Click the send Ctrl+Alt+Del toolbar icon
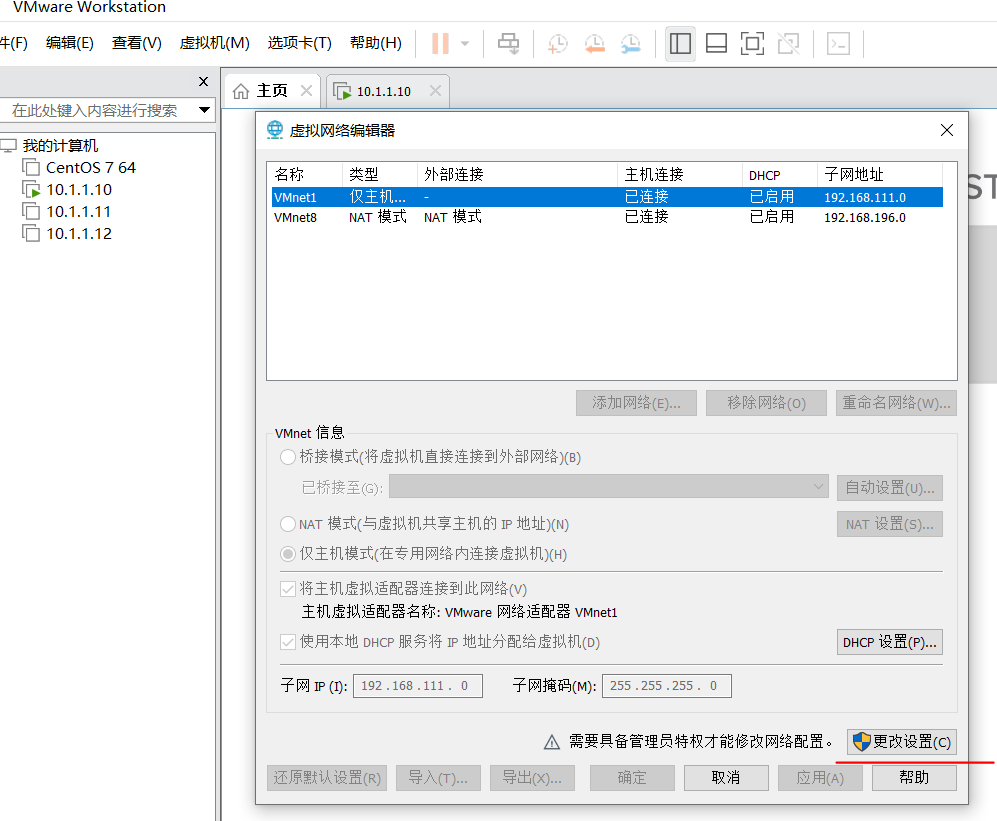The height and width of the screenshot is (821, 997). 508,44
